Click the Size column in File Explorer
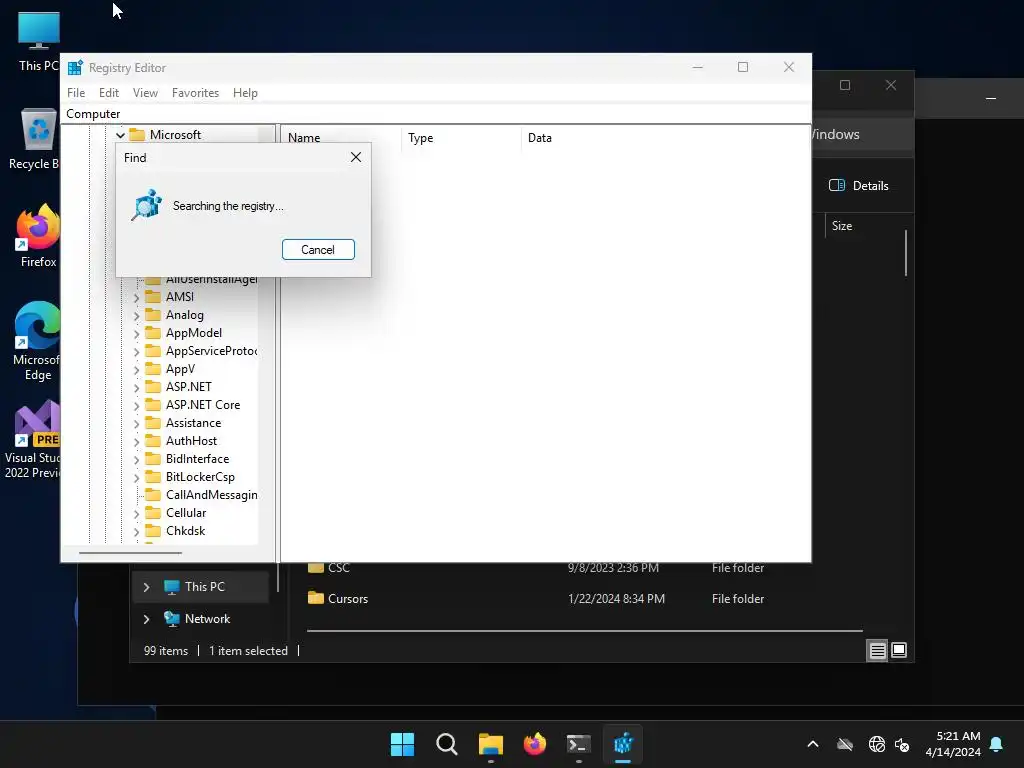The width and height of the screenshot is (1024, 768). pyautogui.click(x=842, y=226)
